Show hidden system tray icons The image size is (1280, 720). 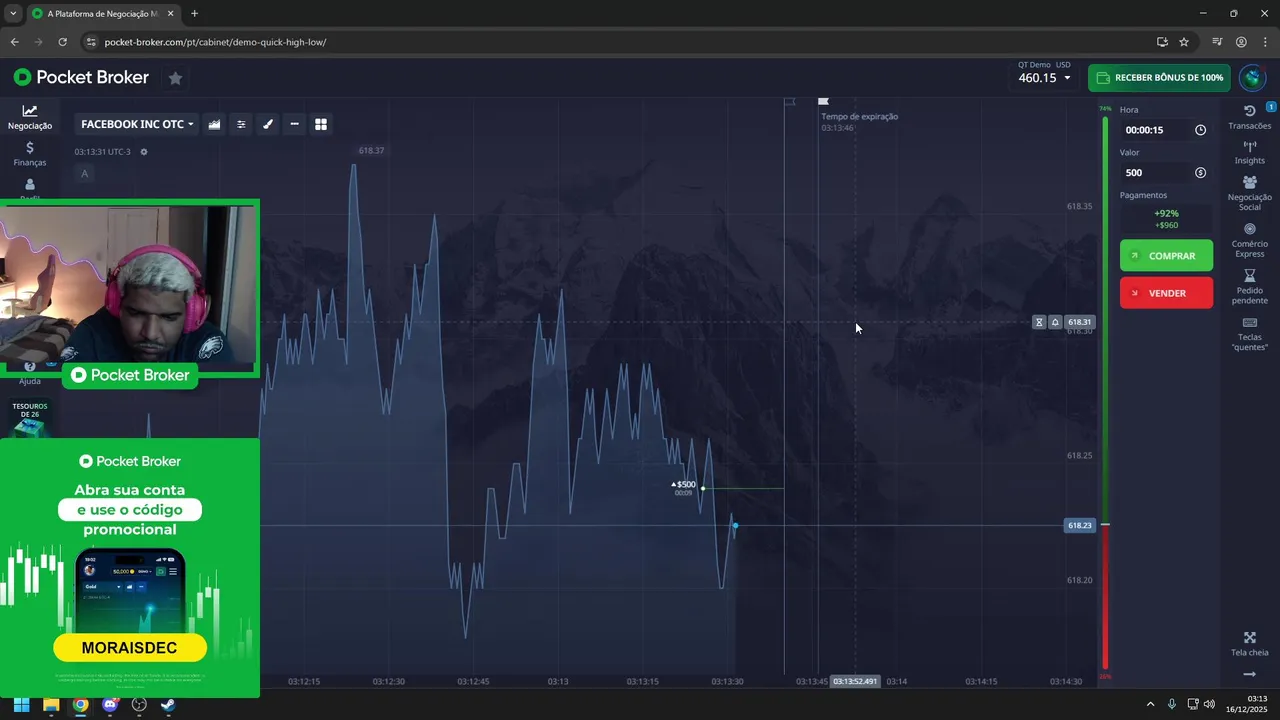1150,704
